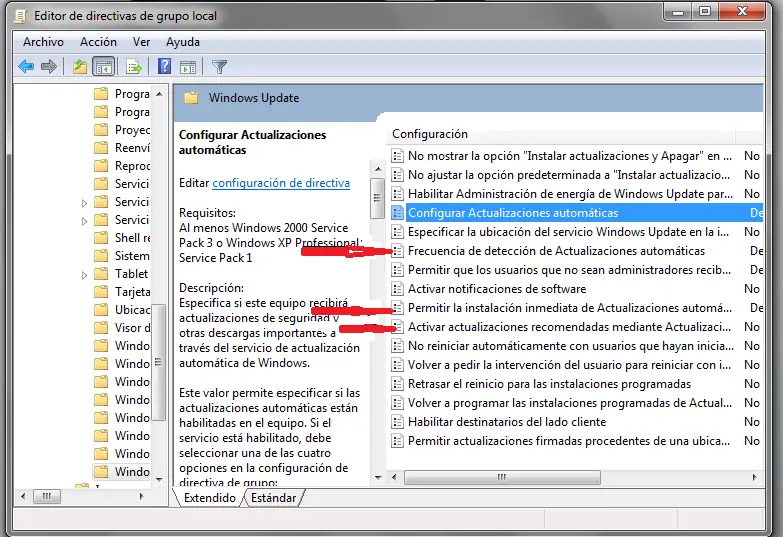The width and height of the screenshot is (783, 537).
Task: Click the Configuración column header
Action: click(x=560, y=134)
